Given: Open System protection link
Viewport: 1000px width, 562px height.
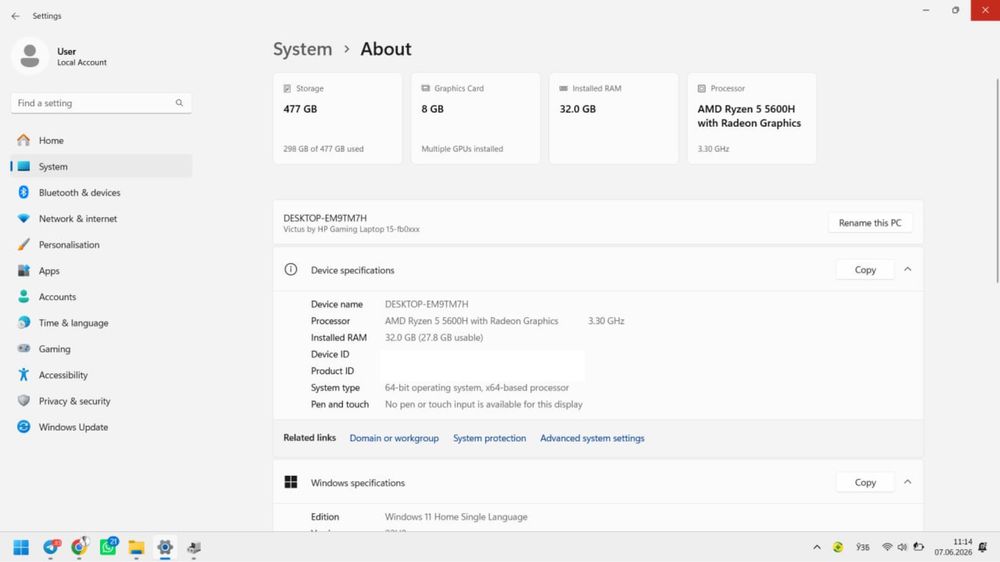Looking at the screenshot, I should [x=489, y=438].
